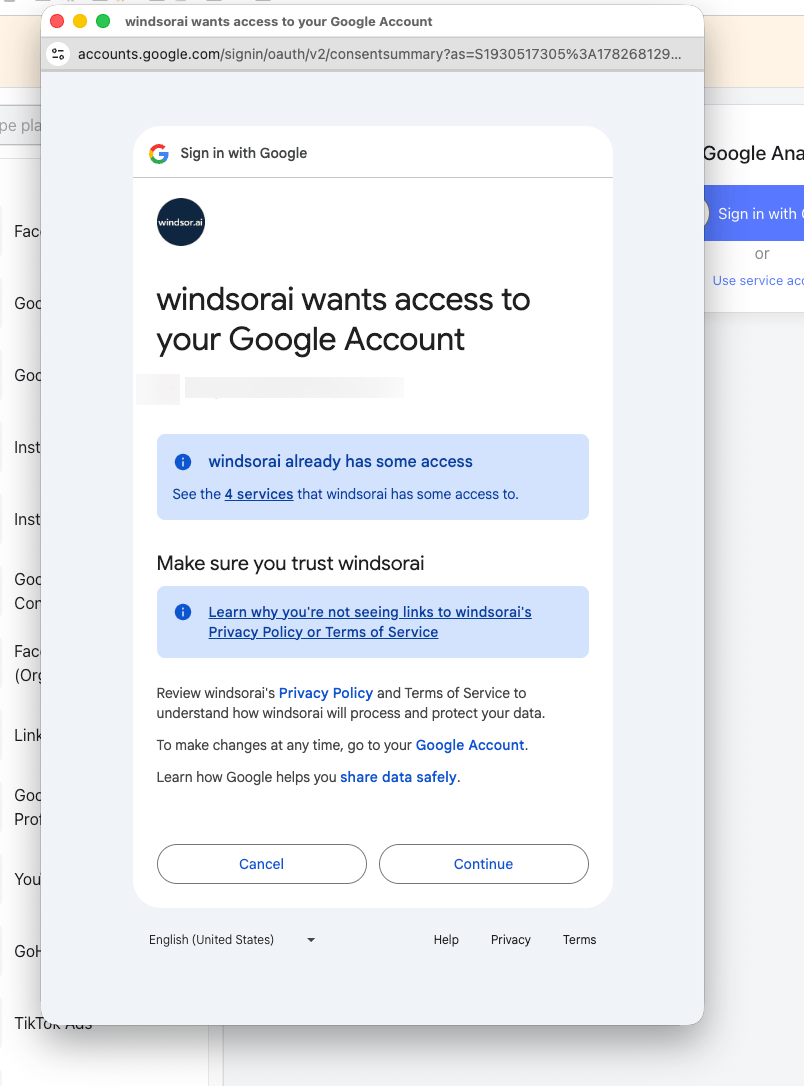Open the English (United States) language dropdown

click(x=232, y=940)
